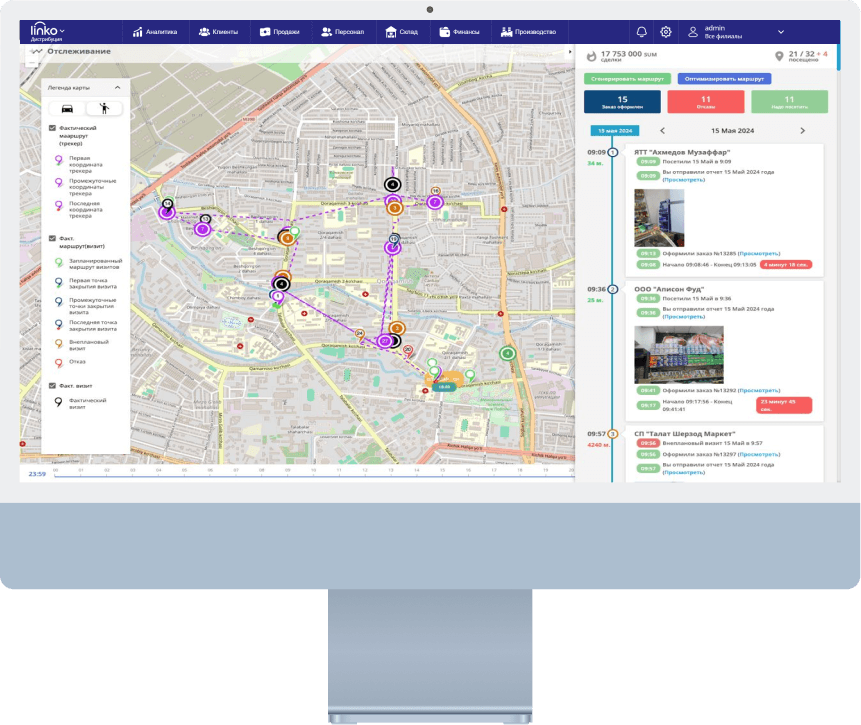
Task: Click the green marker numbered 4 on map
Action: click(x=508, y=353)
